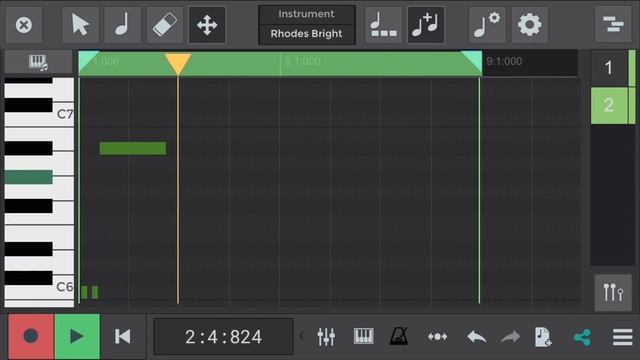640x360 pixels.
Task: Open the on-screen keyboard icon
Action: [363, 336]
